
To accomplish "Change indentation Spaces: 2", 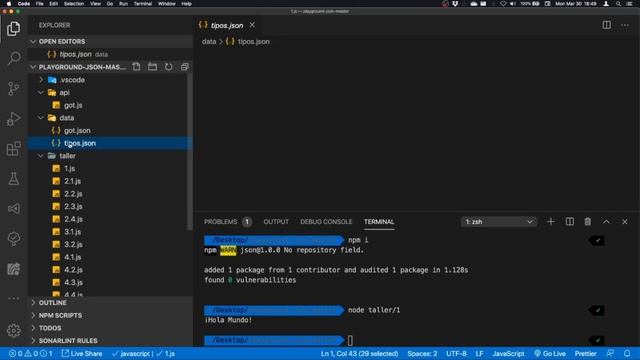I will click(x=422, y=353).
